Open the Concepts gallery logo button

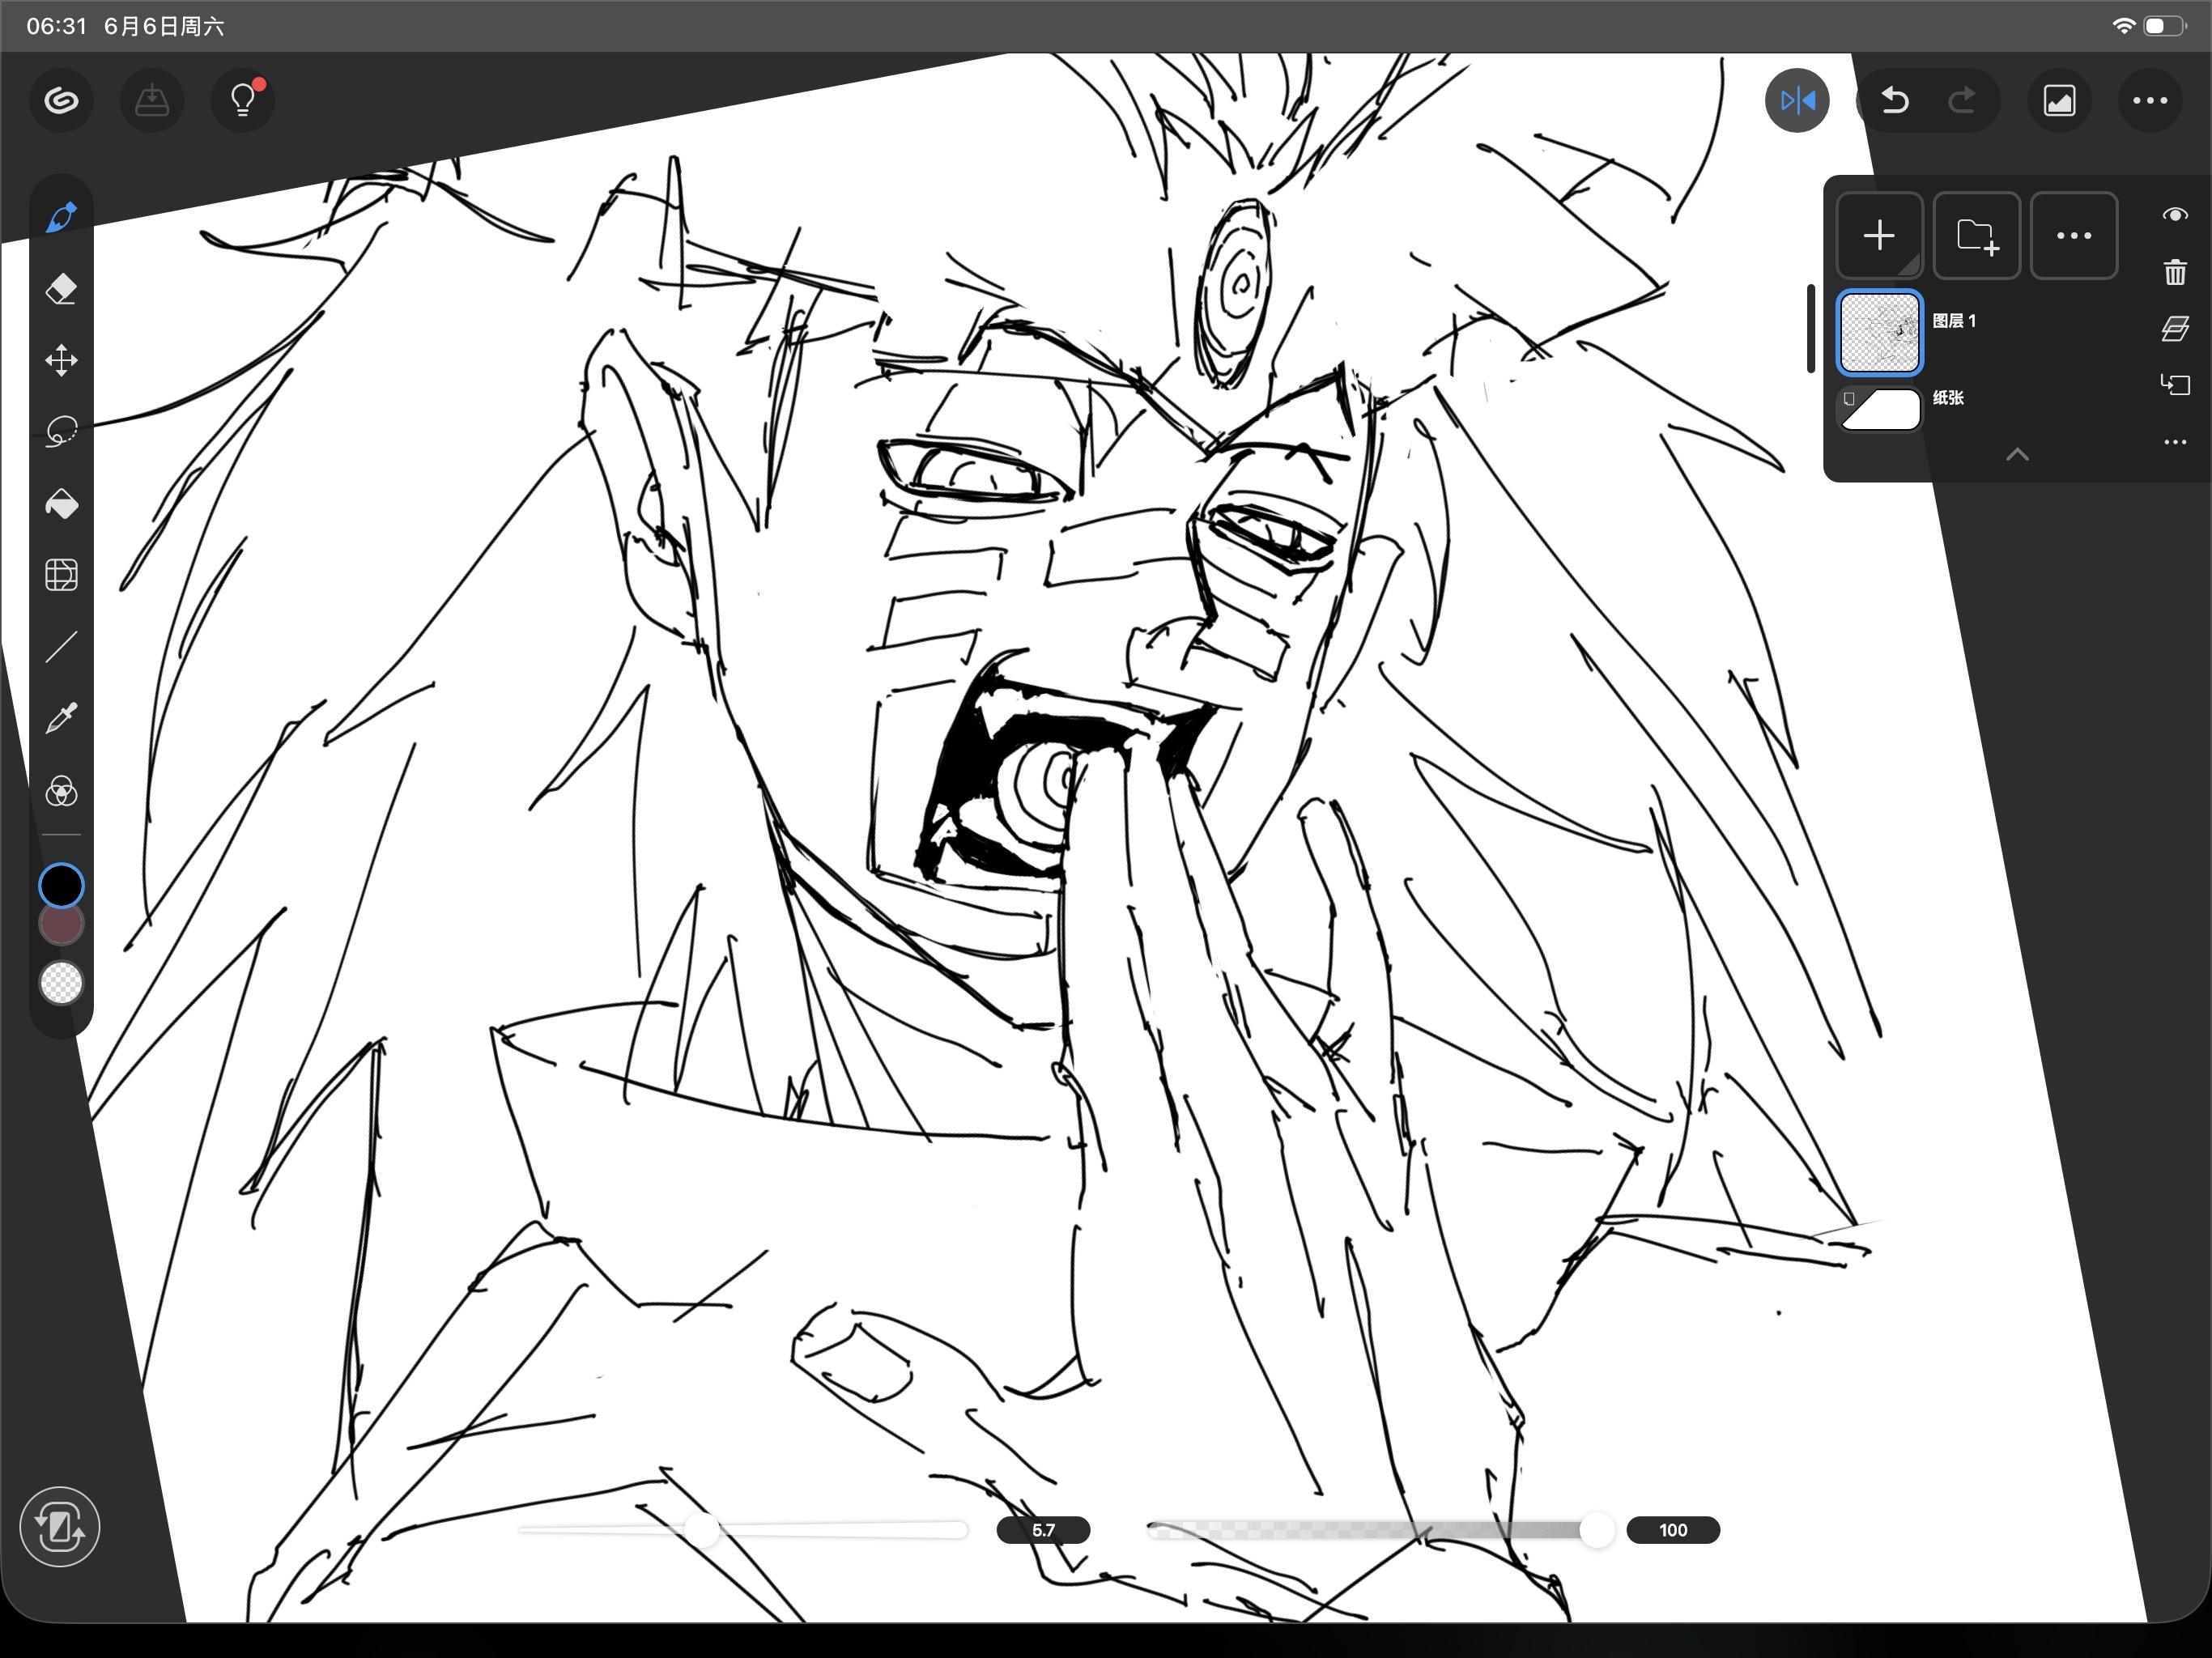click(x=61, y=100)
